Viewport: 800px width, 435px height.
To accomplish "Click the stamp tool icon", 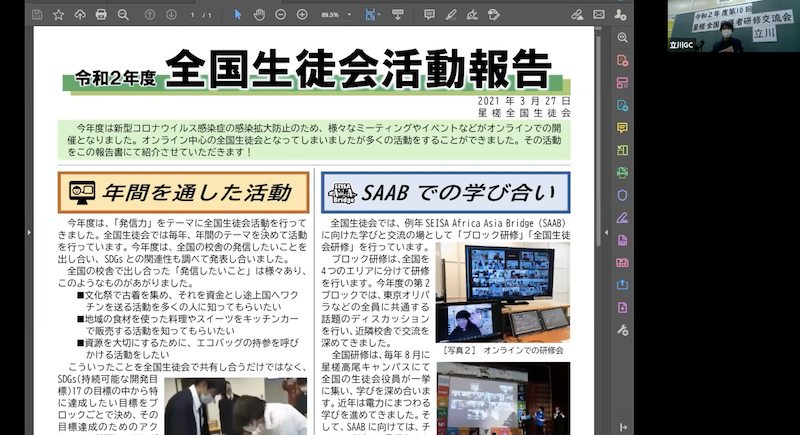I will click(x=493, y=15).
